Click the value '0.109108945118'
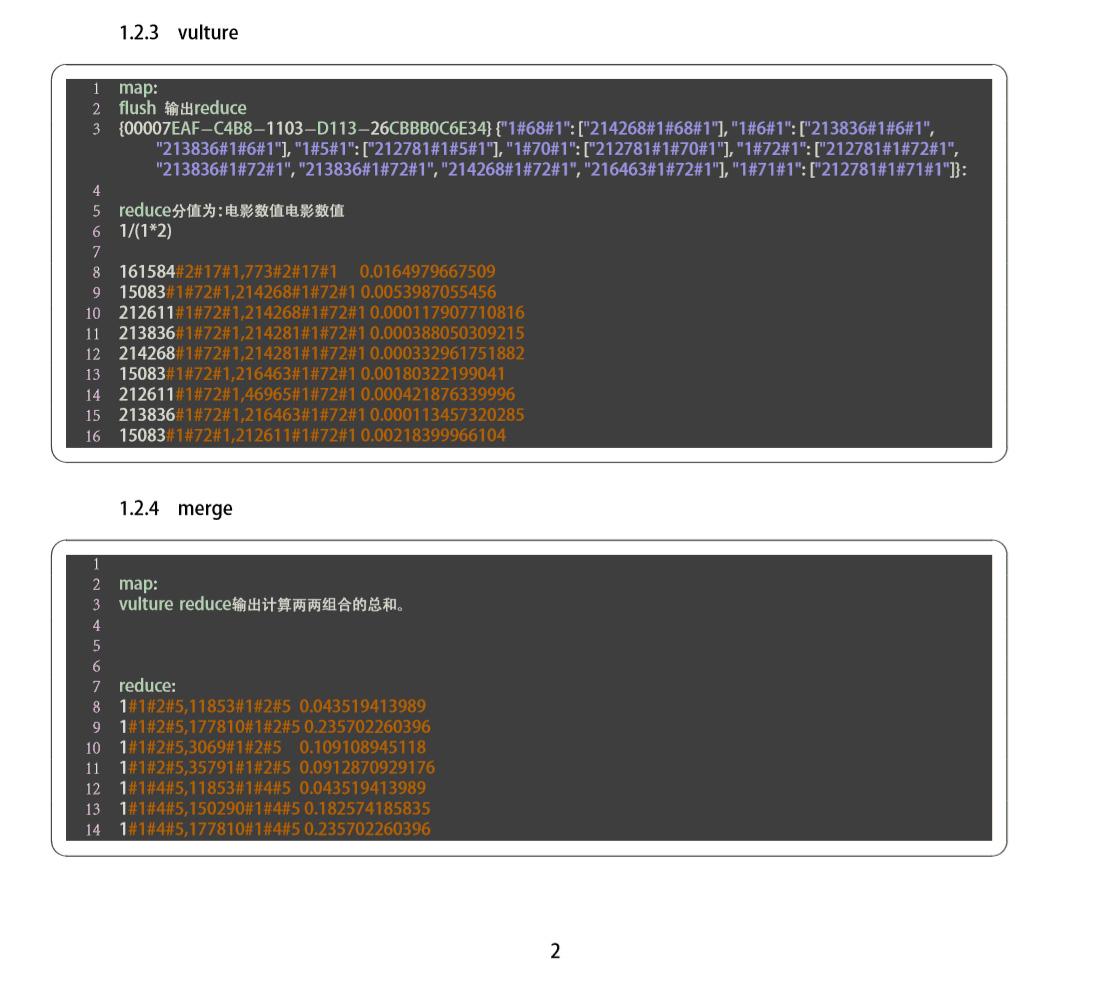 point(362,747)
